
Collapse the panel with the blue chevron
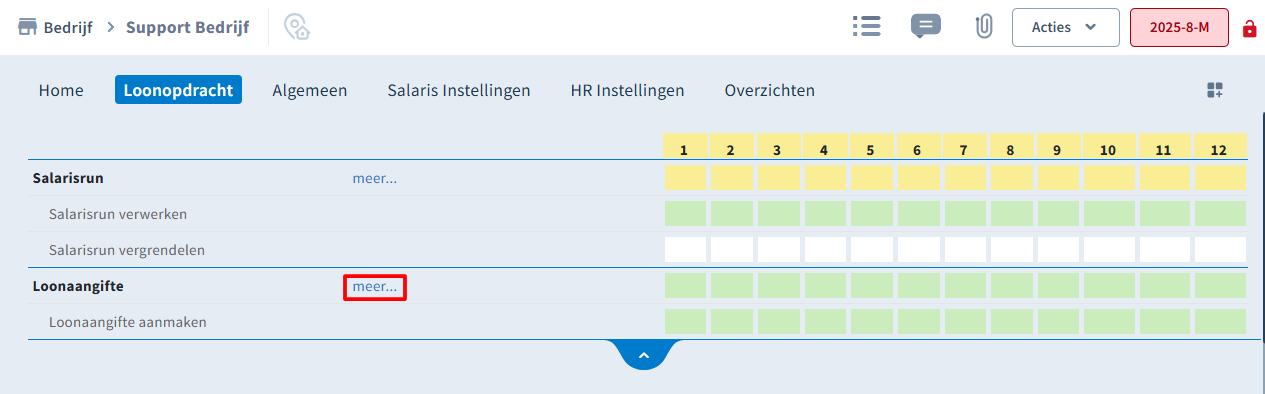click(644, 355)
